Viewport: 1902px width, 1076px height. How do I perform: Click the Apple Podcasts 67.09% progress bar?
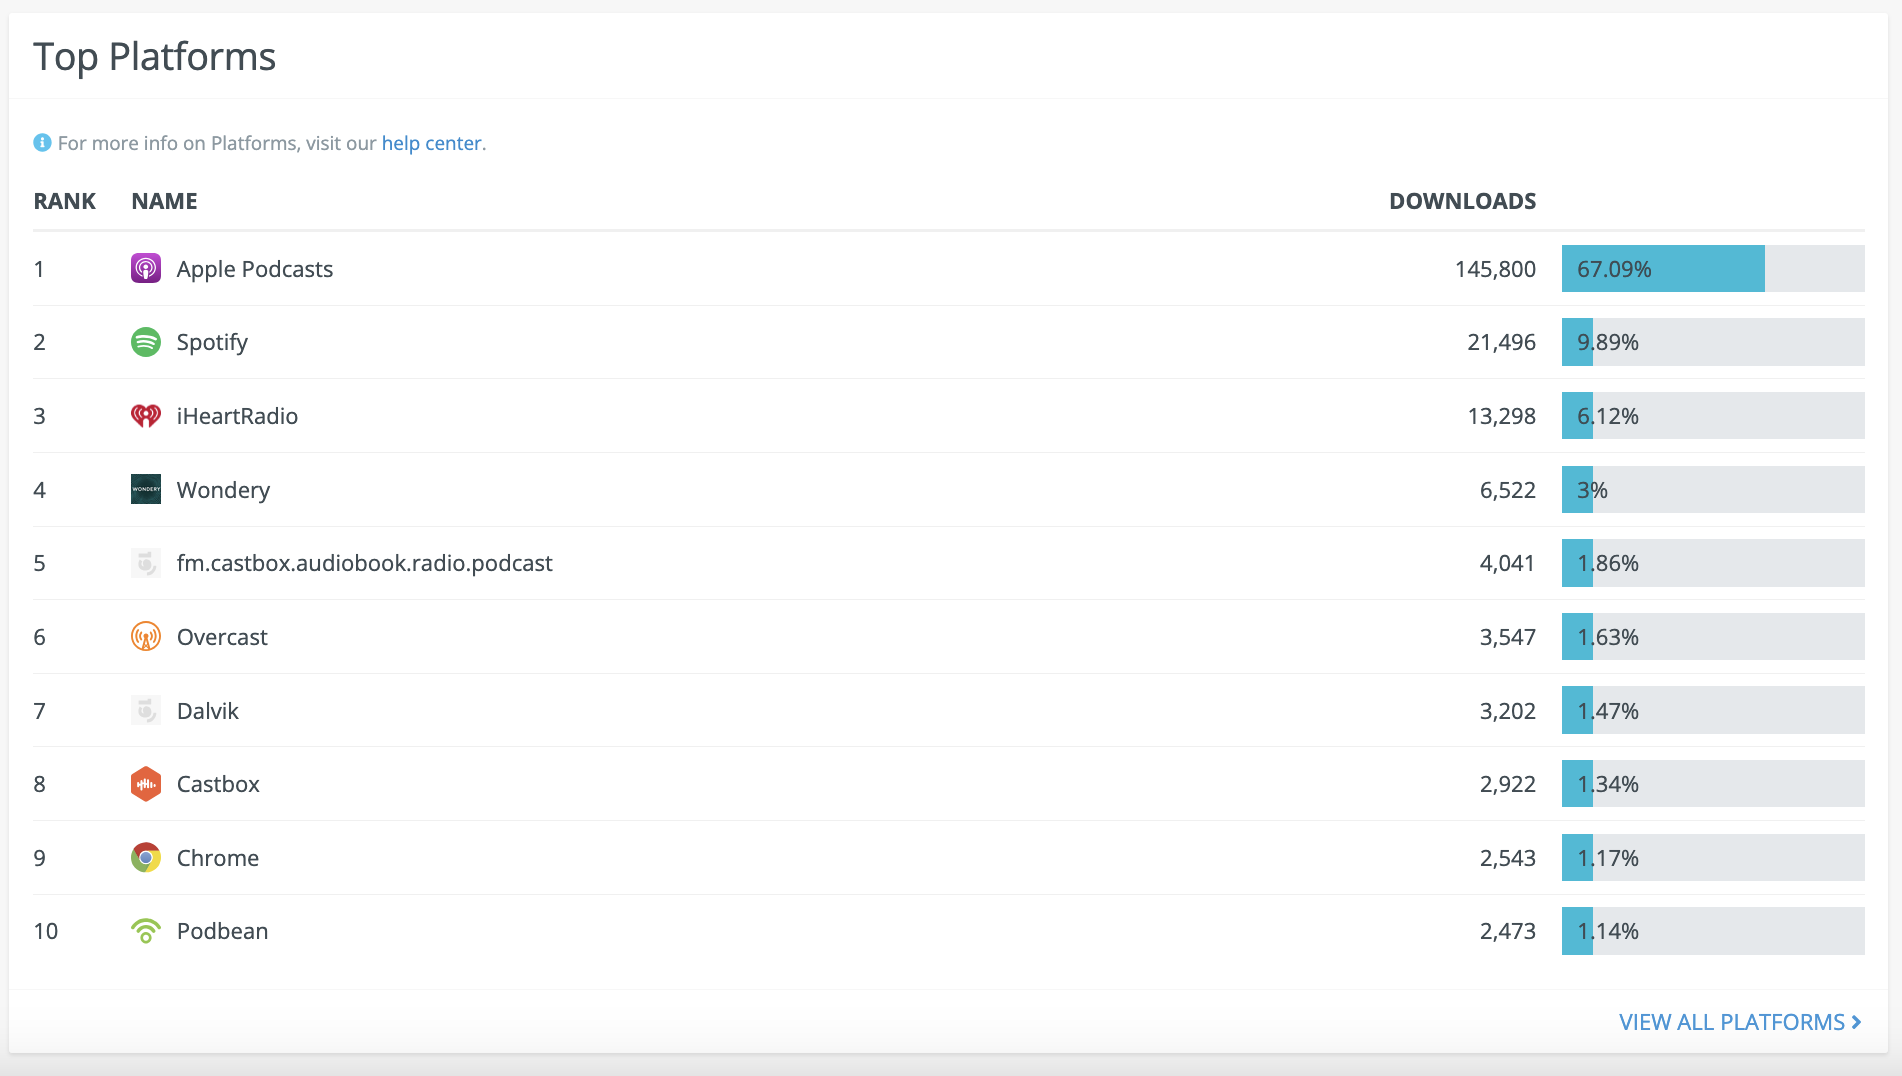[x=1713, y=268]
